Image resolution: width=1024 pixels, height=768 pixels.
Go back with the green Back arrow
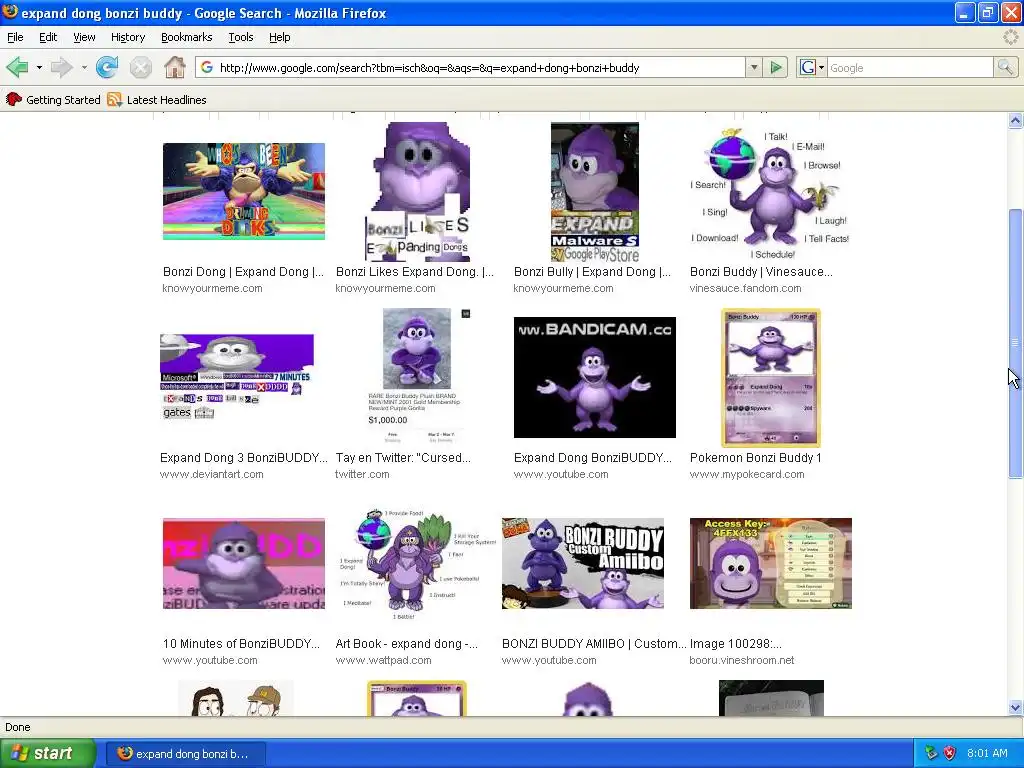click(18, 67)
